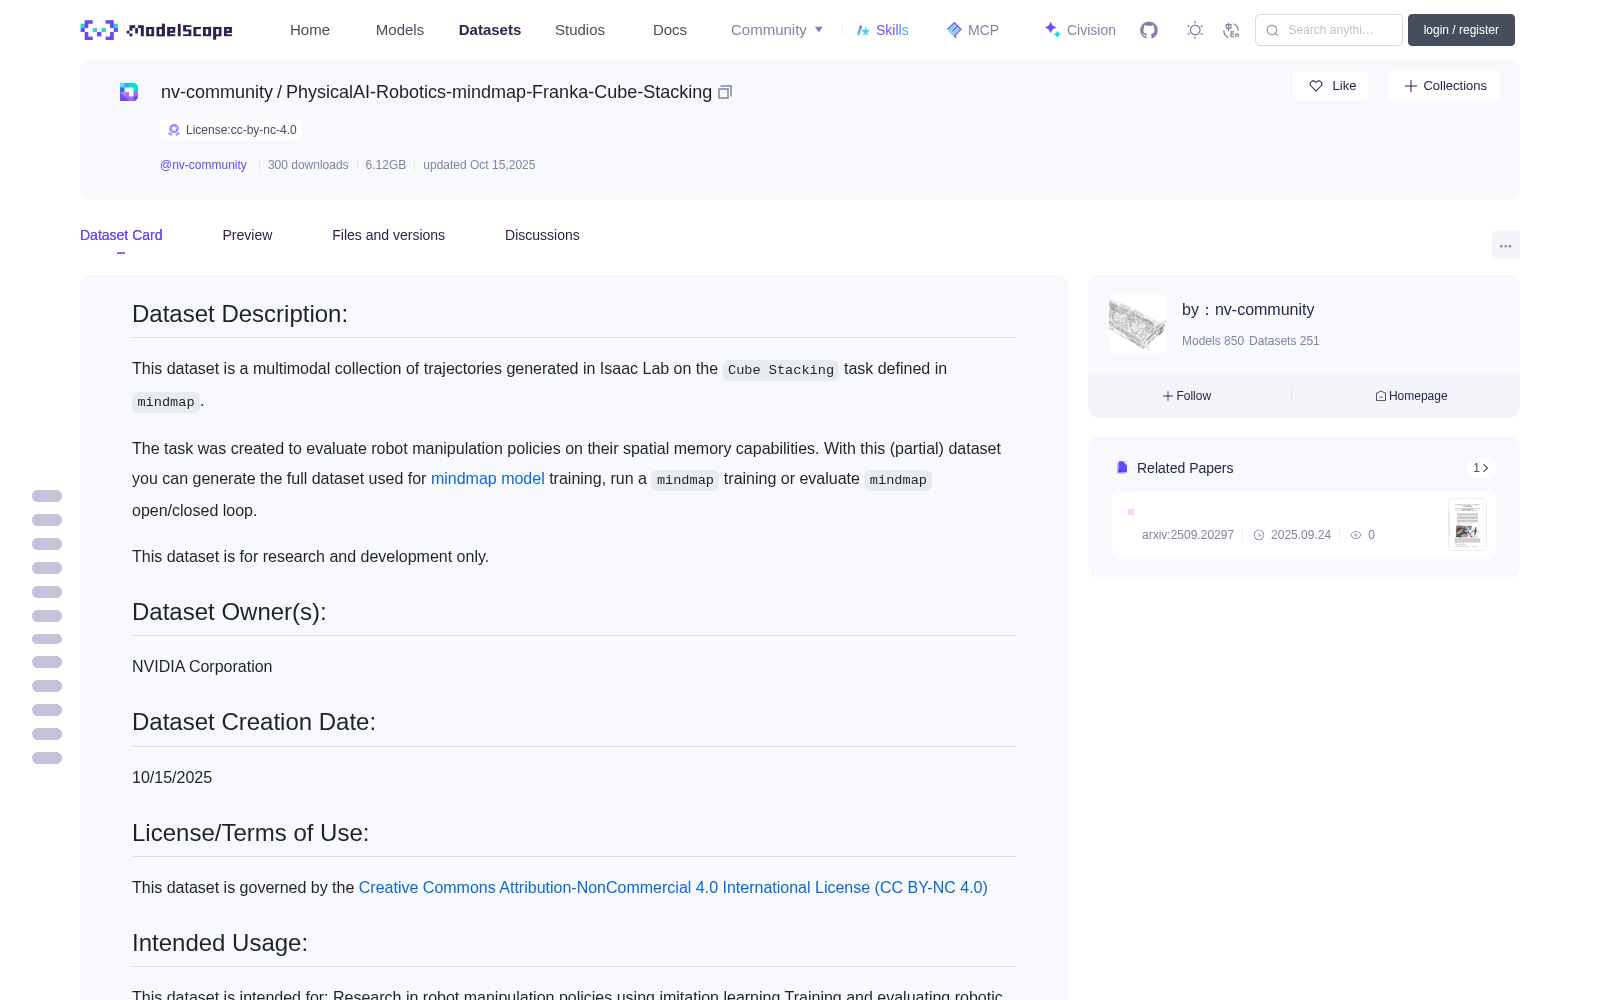Image resolution: width=1600 pixels, height=1000 pixels.
Task: Navigate to Models
Action: (400, 30)
